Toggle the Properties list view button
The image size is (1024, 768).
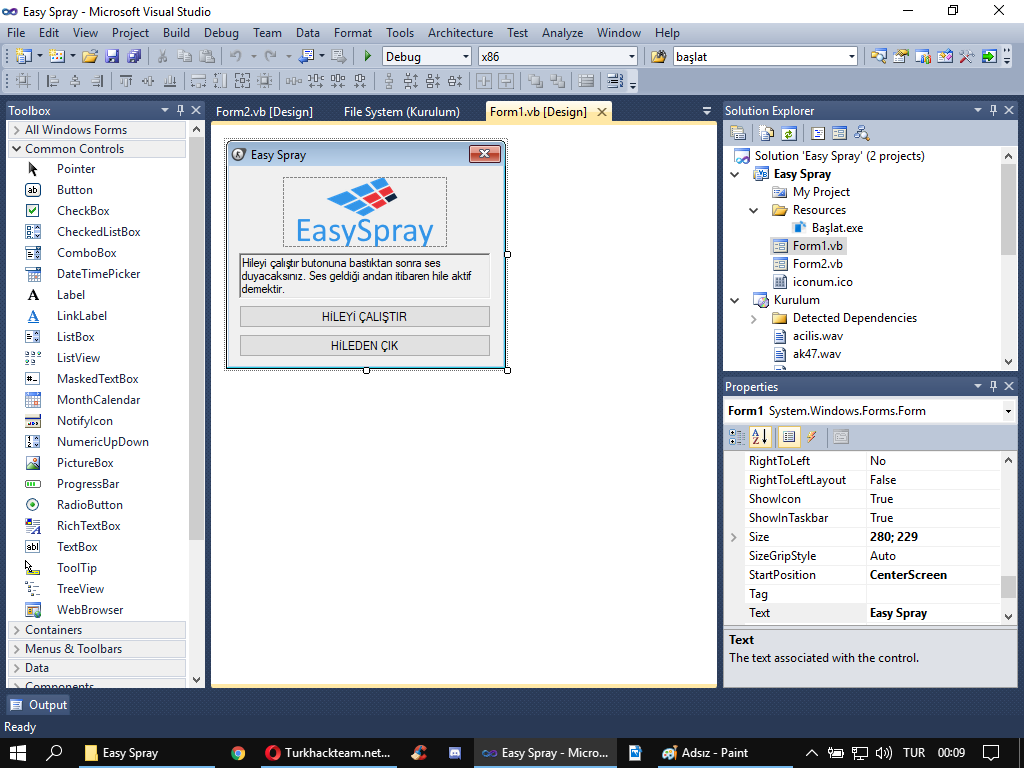coord(789,437)
